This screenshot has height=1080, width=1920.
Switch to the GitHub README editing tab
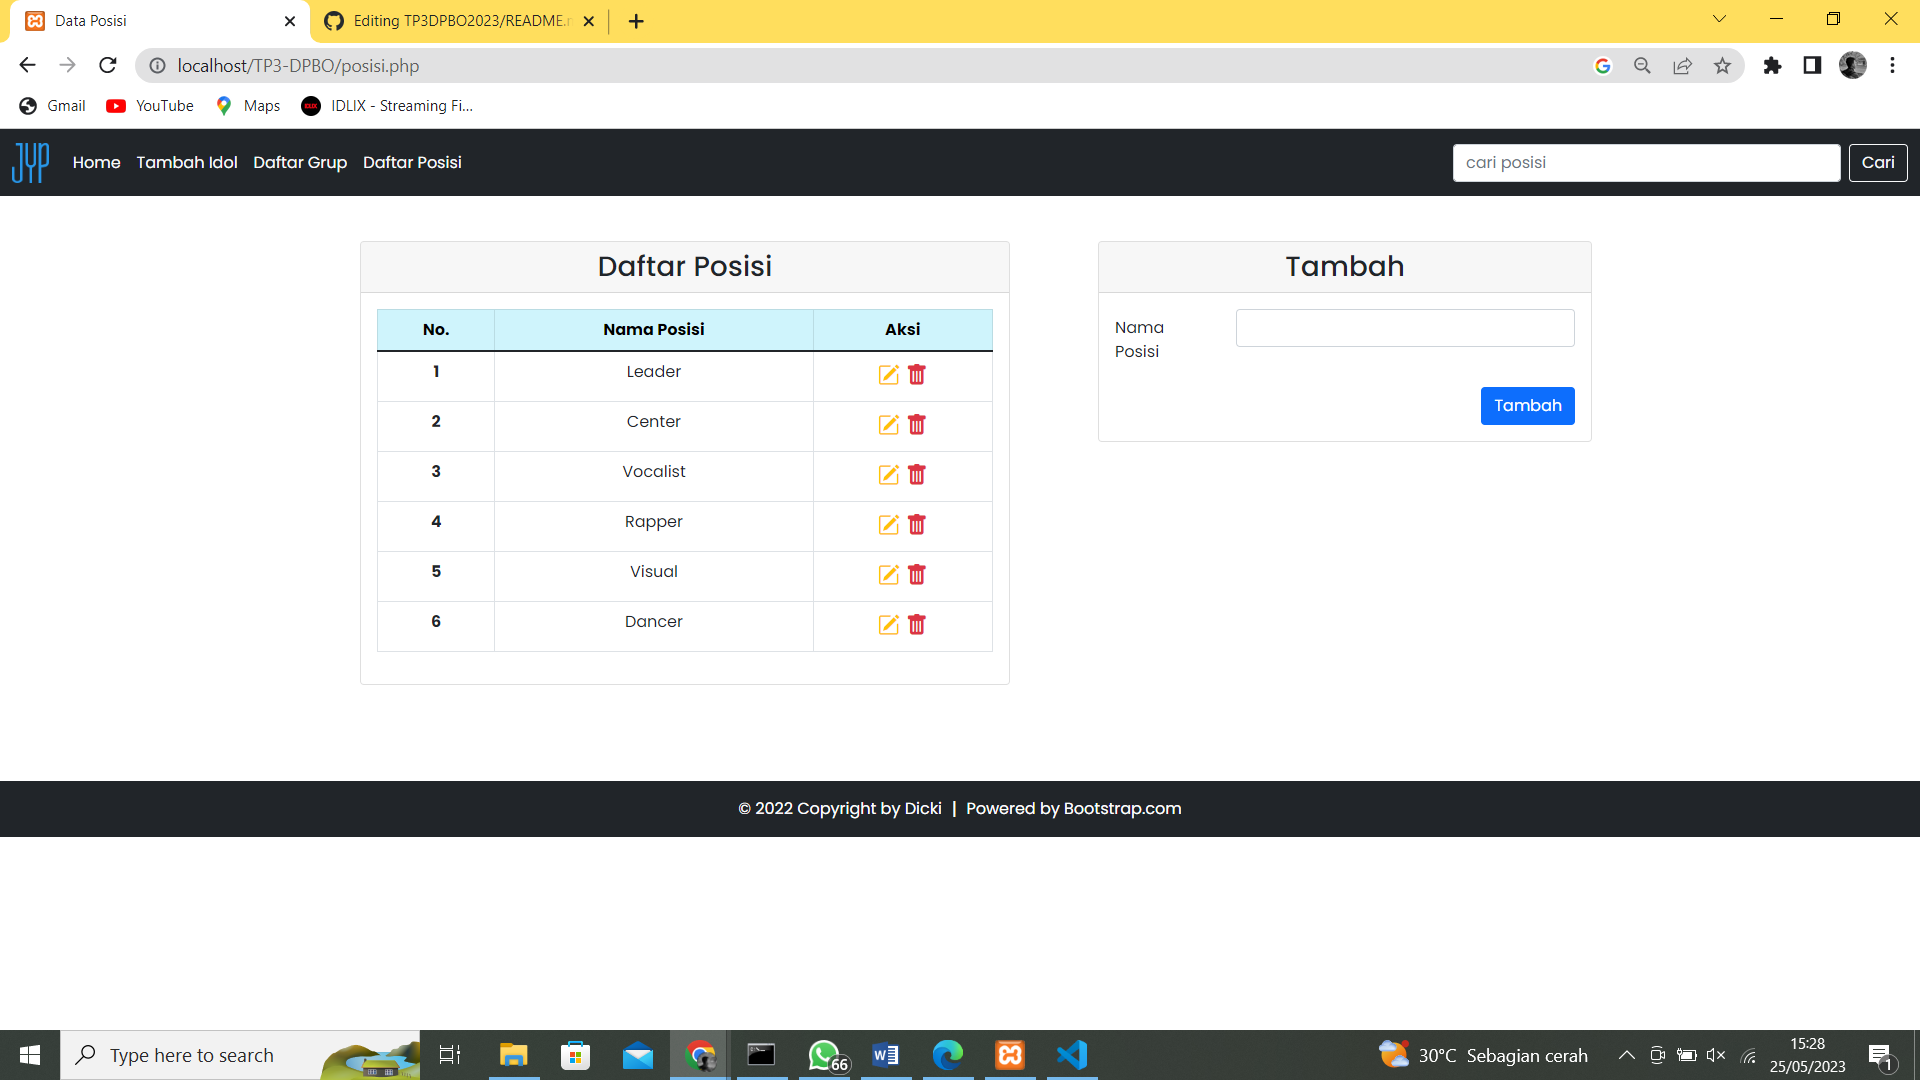click(x=450, y=20)
